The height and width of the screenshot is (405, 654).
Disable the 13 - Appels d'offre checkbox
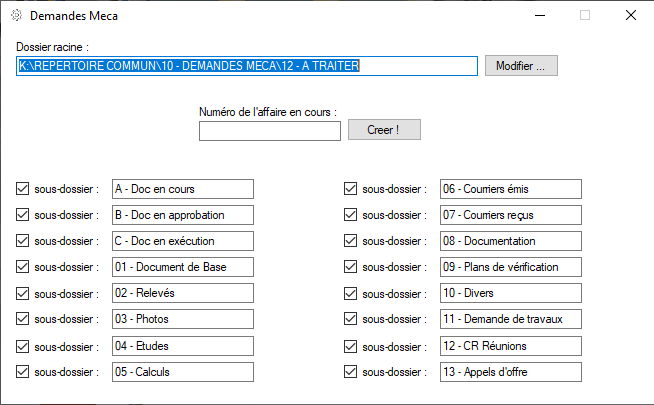(x=350, y=372)
